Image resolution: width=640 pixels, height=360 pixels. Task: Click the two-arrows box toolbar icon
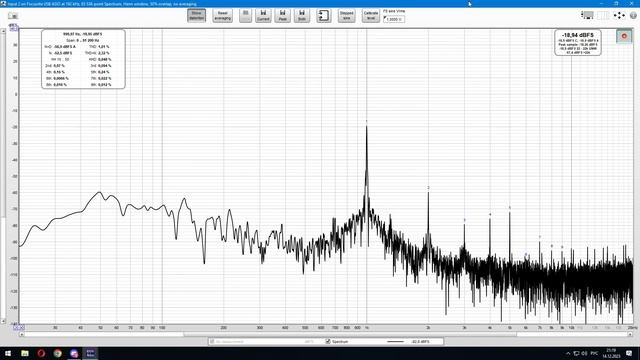tap(324, 16)
